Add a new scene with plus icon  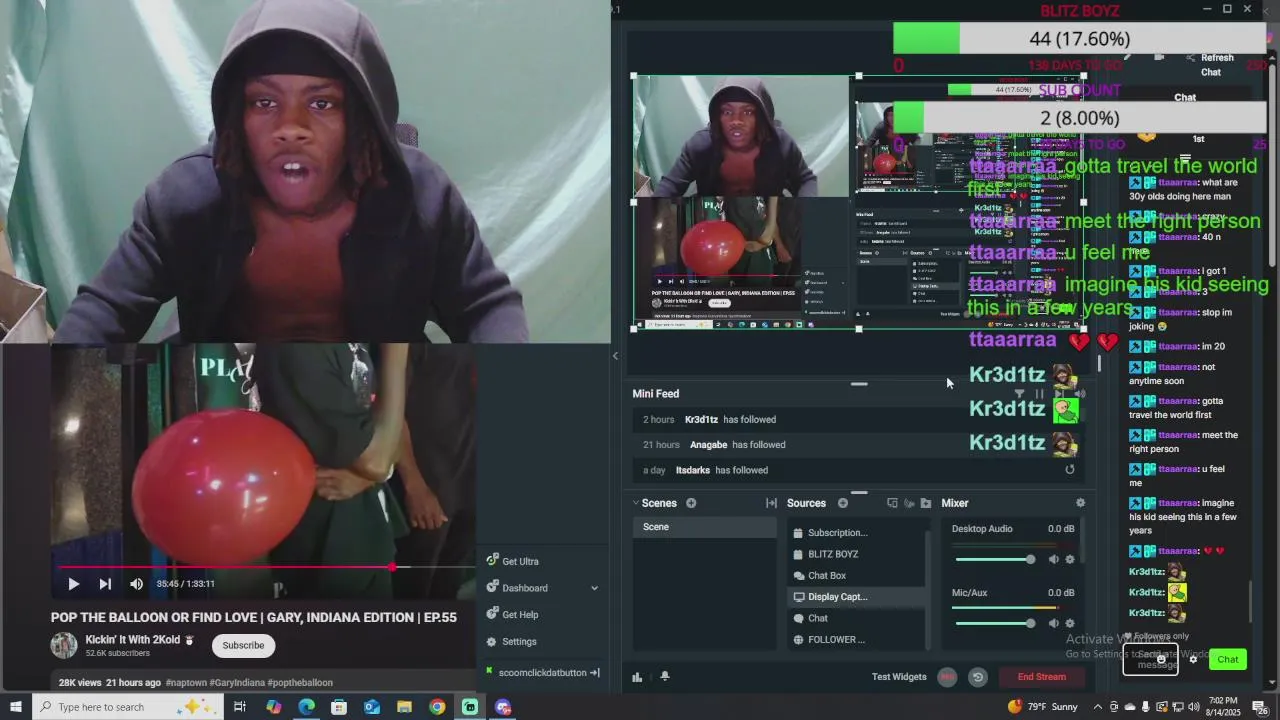(691, 503)
